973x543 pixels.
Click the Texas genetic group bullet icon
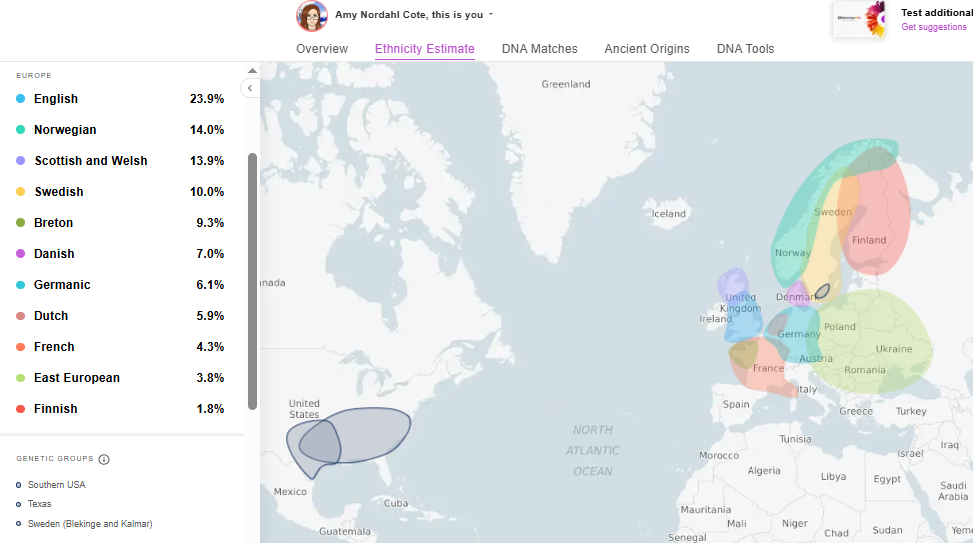pos(19,504)
